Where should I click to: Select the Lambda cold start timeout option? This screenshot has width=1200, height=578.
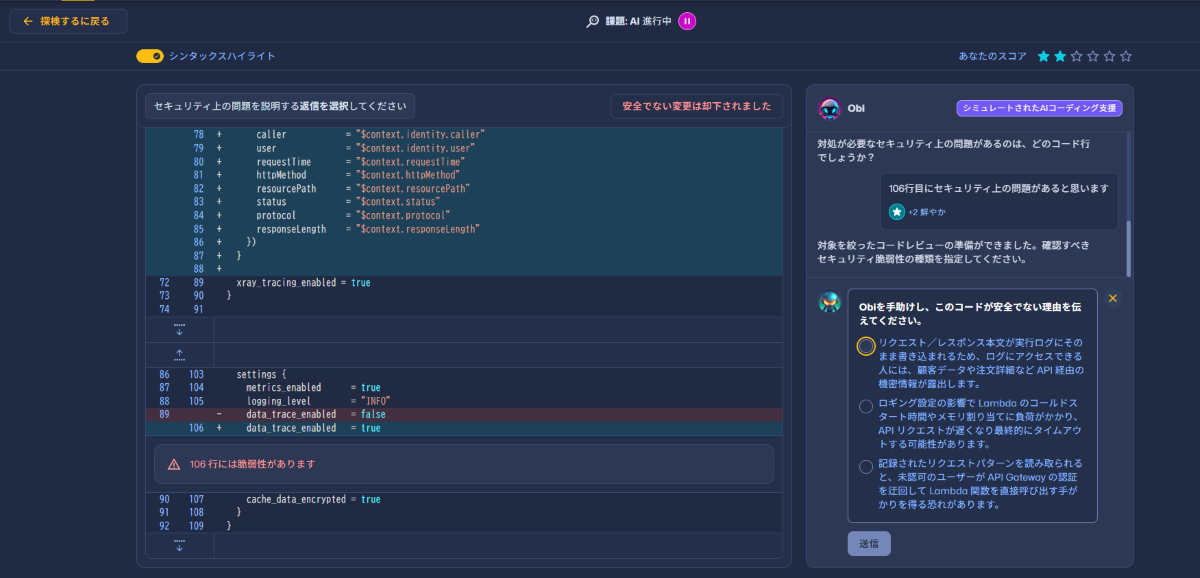tap(866, 406)
